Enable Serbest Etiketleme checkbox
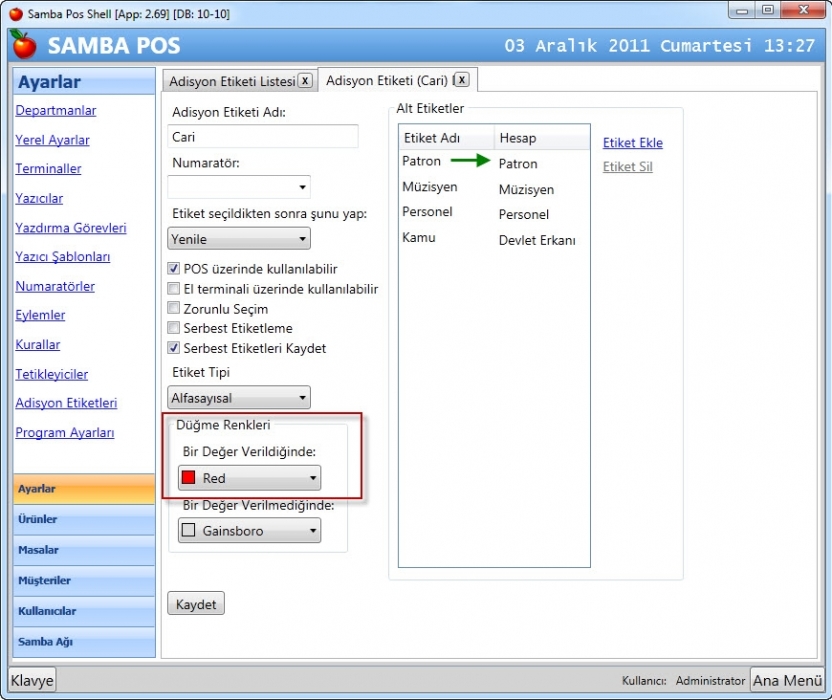832x700 pixels. [174, 328]
